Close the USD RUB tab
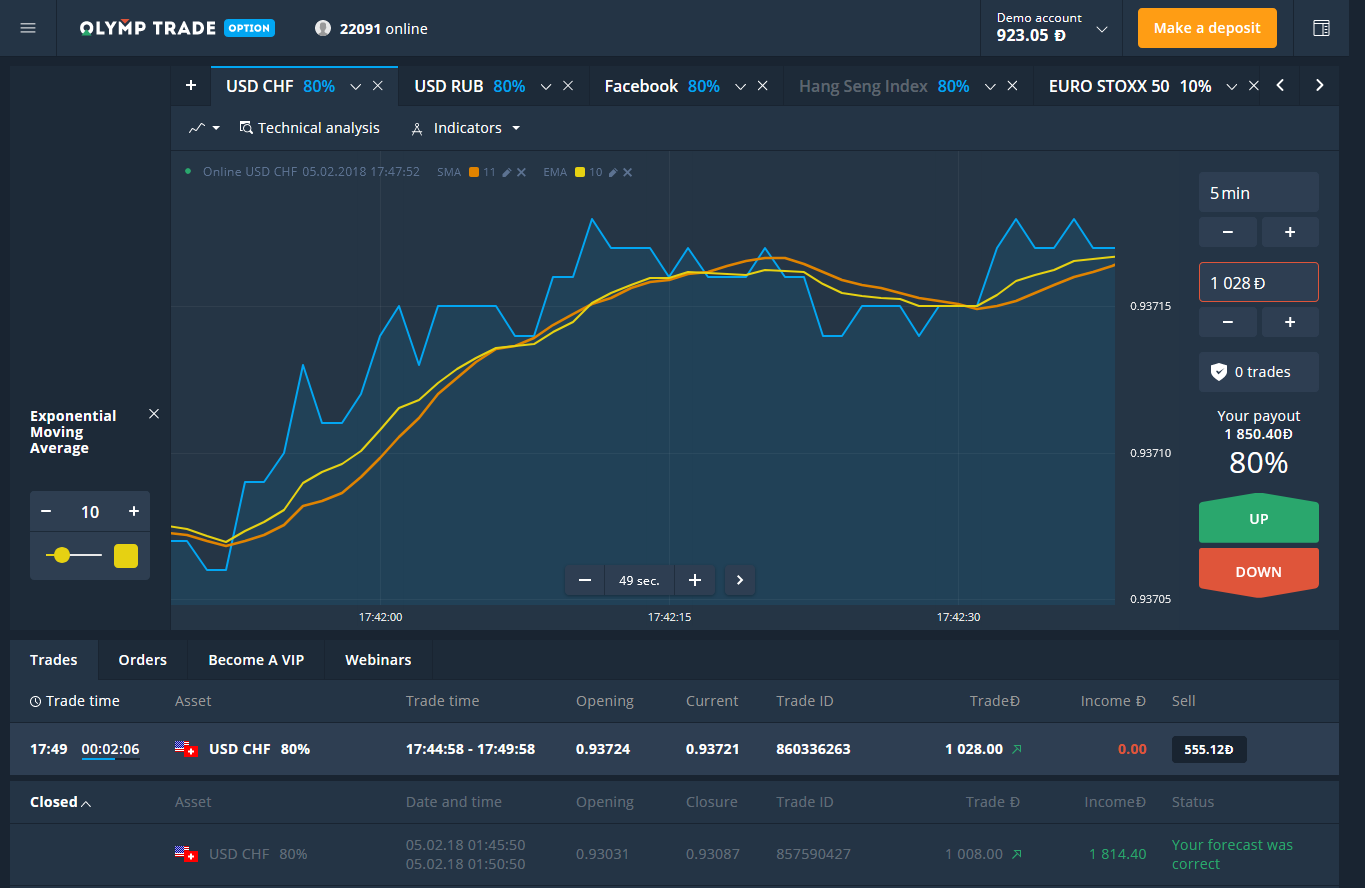 568,86
